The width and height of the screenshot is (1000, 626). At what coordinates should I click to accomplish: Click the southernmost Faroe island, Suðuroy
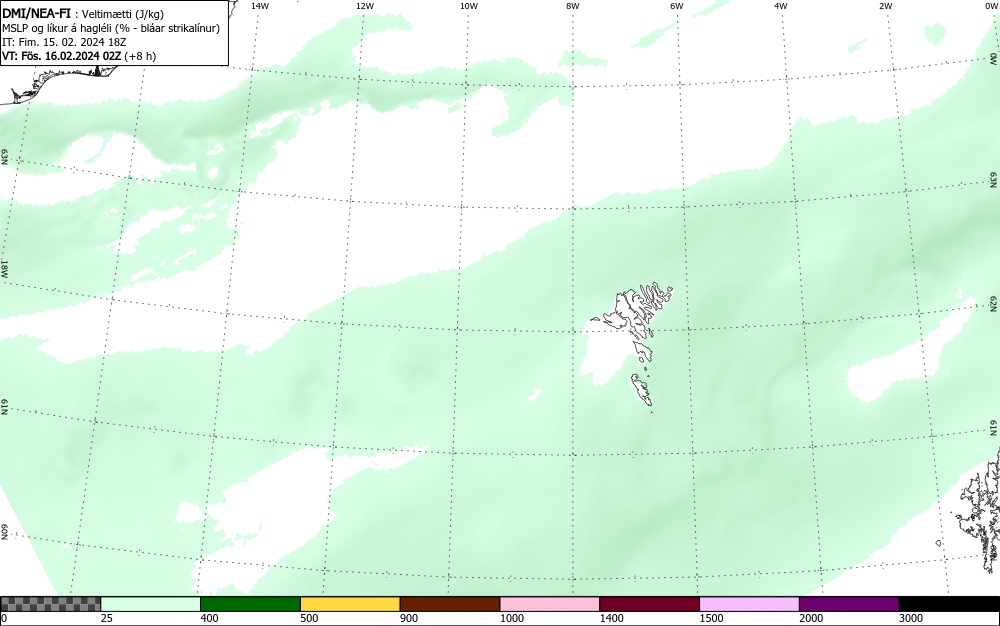tap(642, 390)
